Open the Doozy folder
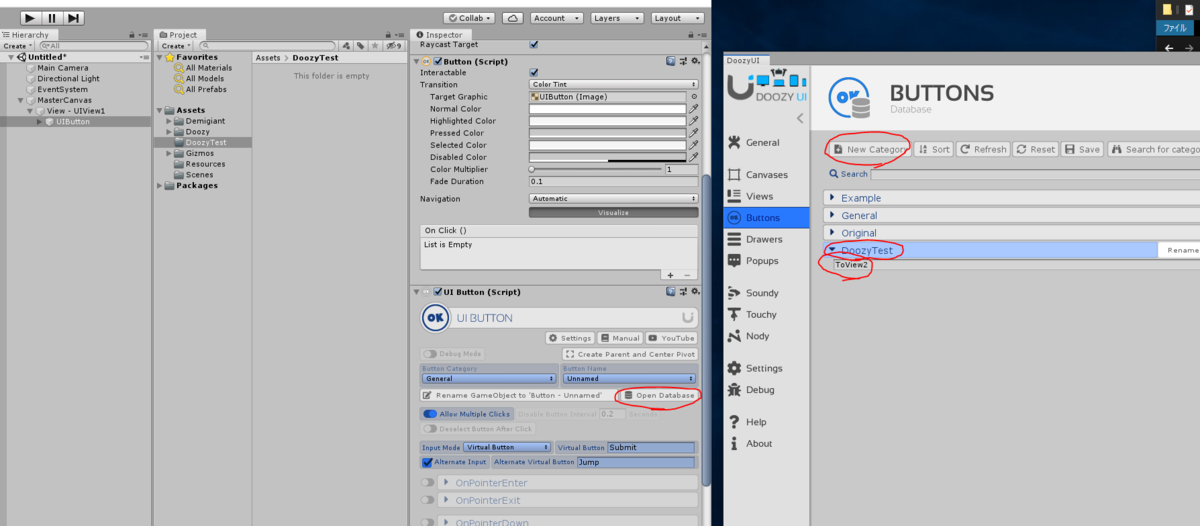The height and width of the screenshot is (526, 1200). pos(197,132)
